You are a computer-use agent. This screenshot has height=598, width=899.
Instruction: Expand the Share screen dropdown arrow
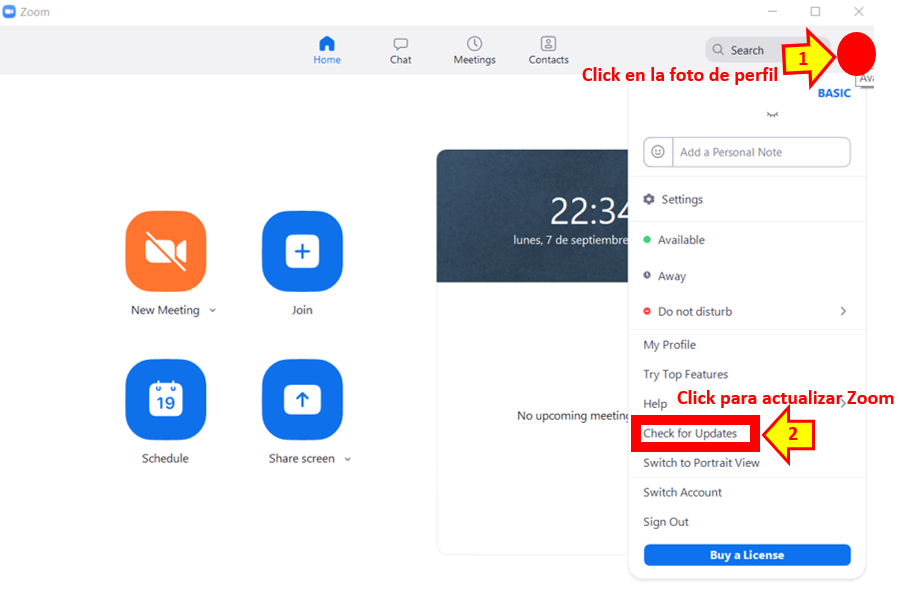pos(347,459)
